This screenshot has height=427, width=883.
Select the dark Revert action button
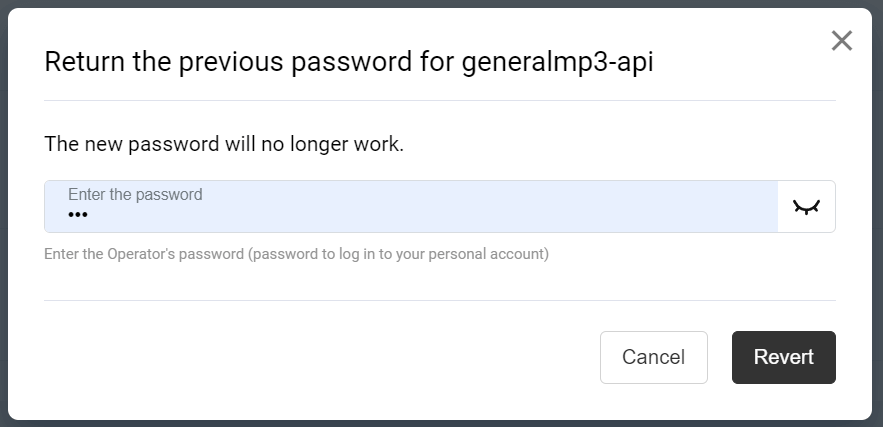coord(783,357)
